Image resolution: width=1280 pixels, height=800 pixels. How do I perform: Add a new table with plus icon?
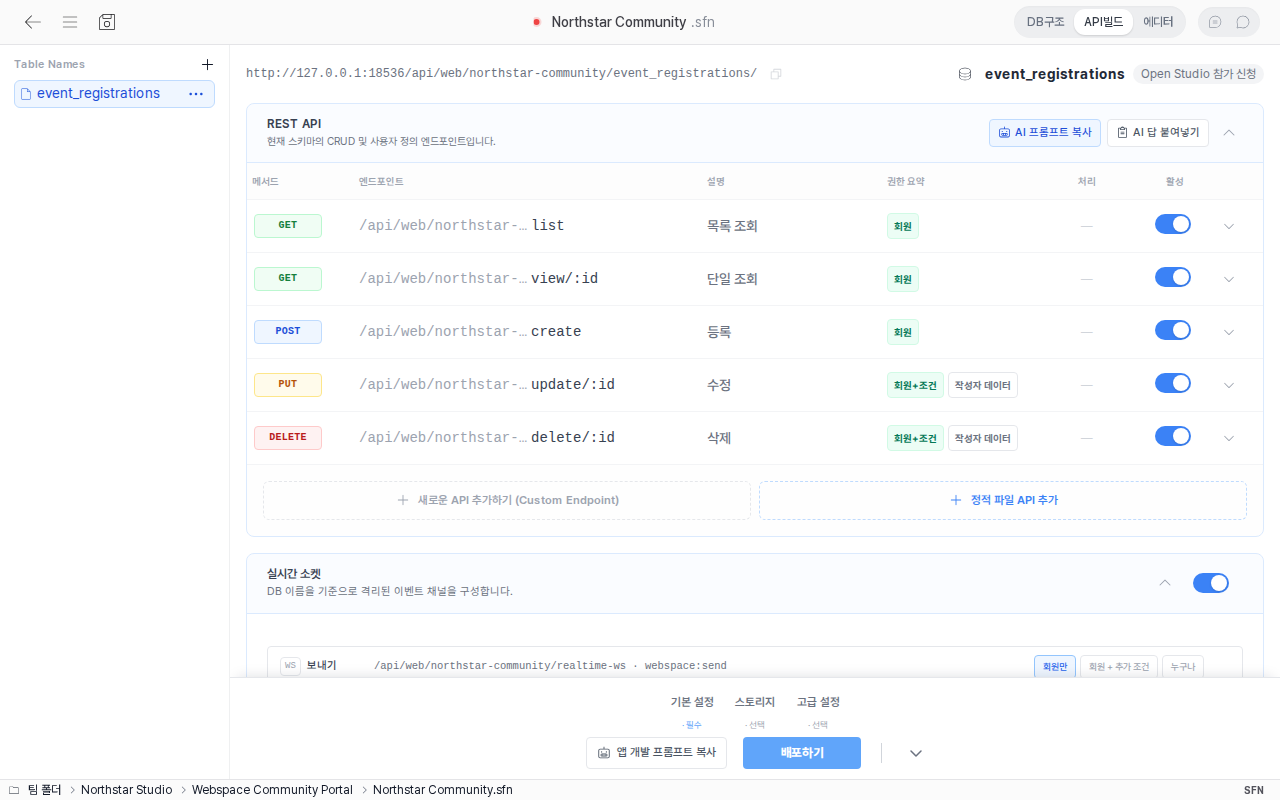(207, 64)
